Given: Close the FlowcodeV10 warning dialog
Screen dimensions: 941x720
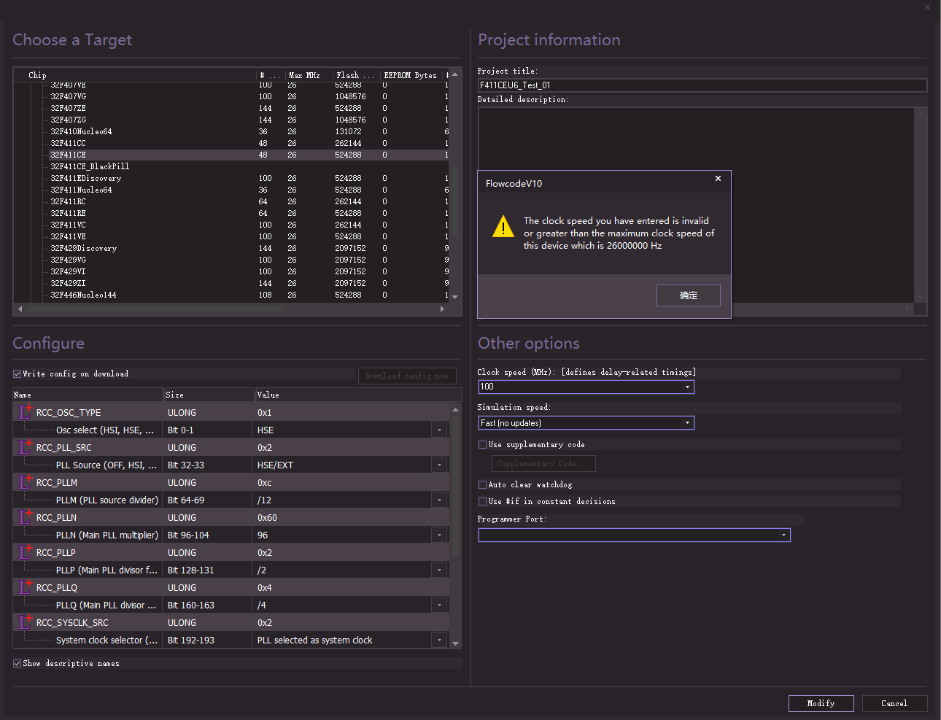Looking at the screenshot, I should tap(718, 178).
